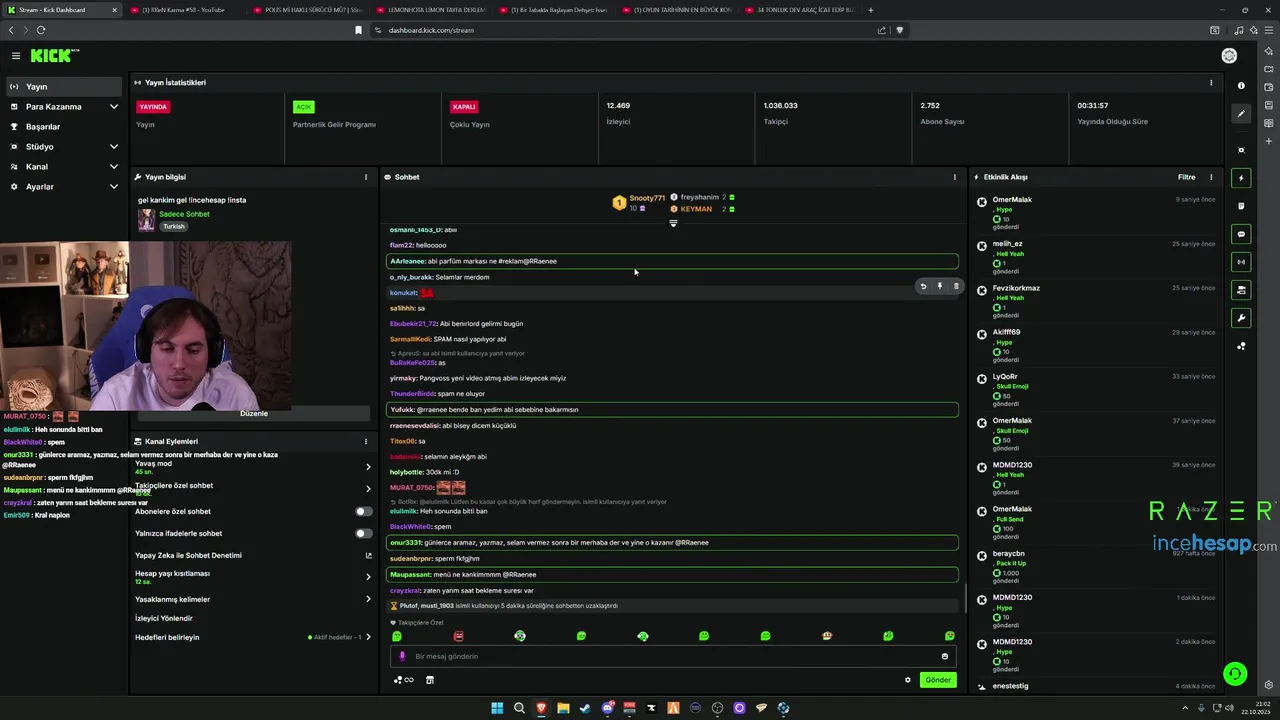Open Etkinlik Akışı three-dot menu
The image size is (1280, 720).
click(x=1211, y=177)
